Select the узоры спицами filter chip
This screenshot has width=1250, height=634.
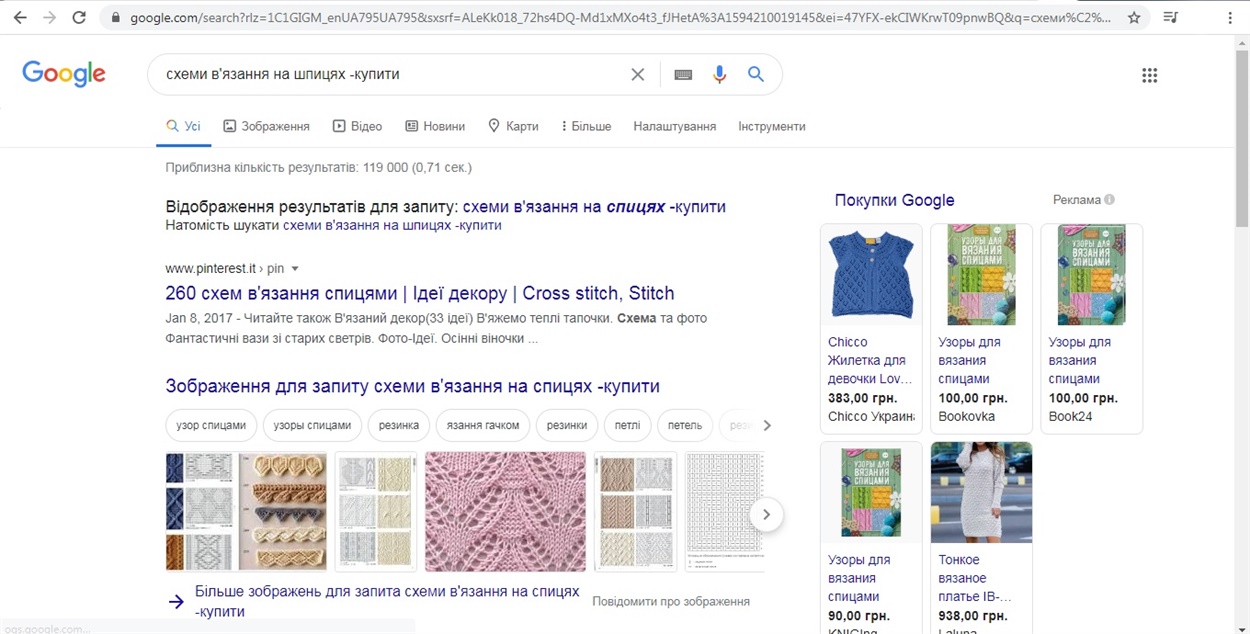(312, 425)
